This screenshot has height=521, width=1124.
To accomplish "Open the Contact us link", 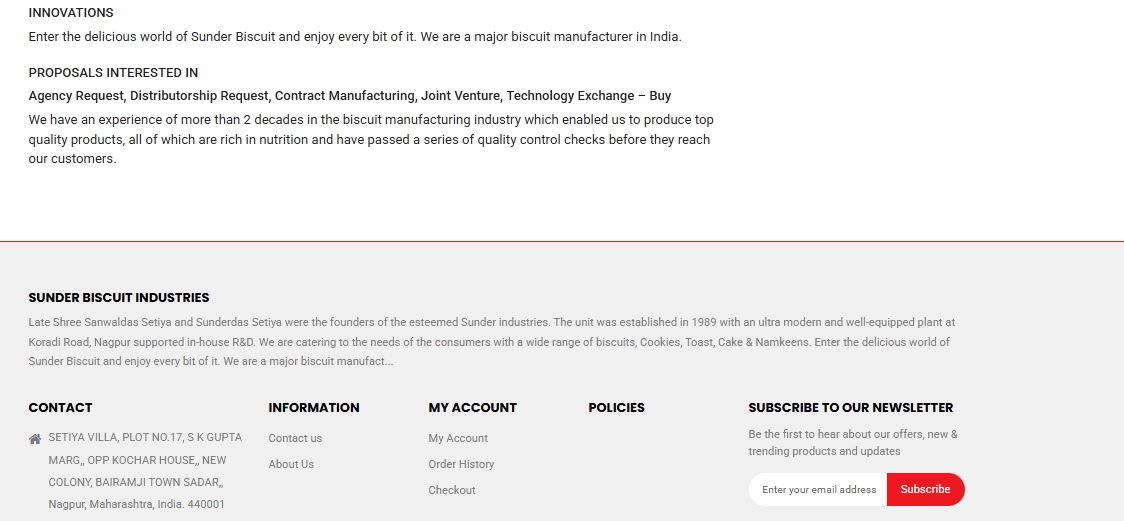I will (x=295, y=438).
